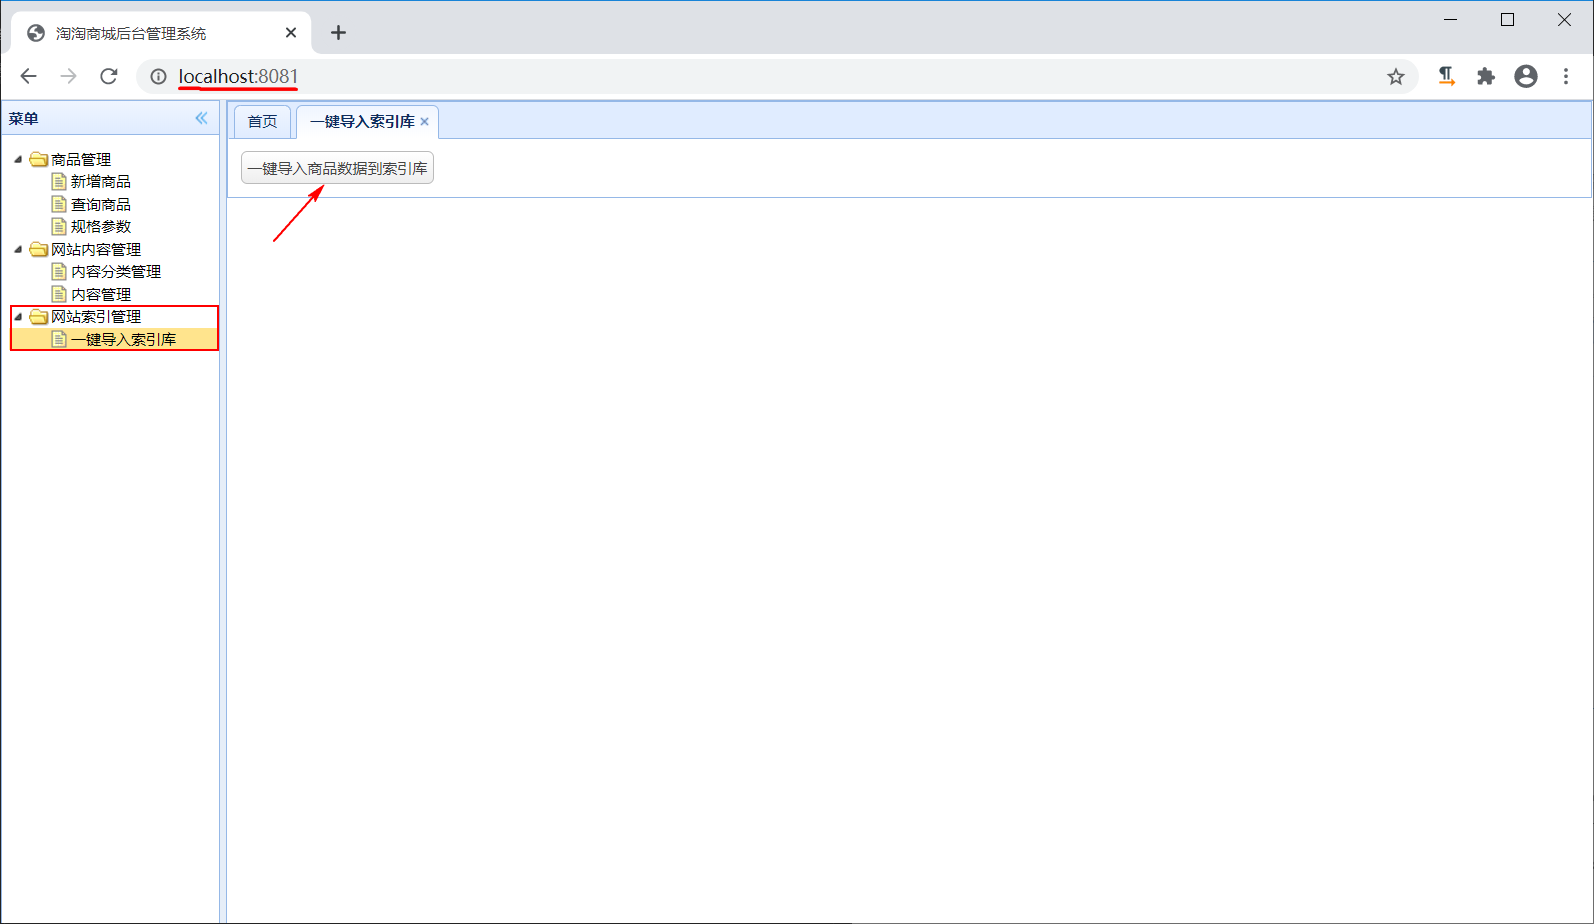Open the paragraph extension icon
1594x924 pixels.
1446,76
